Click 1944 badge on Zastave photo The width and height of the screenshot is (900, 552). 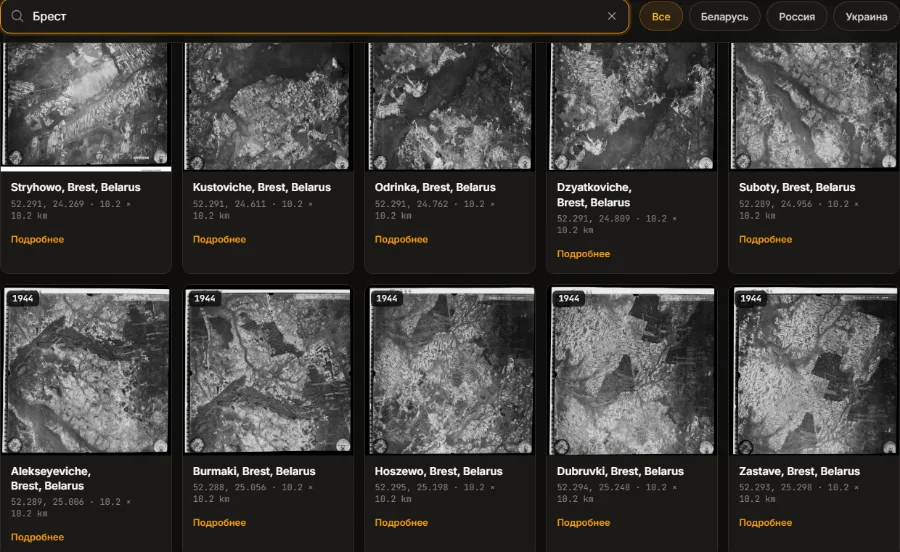(x=750, y=298)
